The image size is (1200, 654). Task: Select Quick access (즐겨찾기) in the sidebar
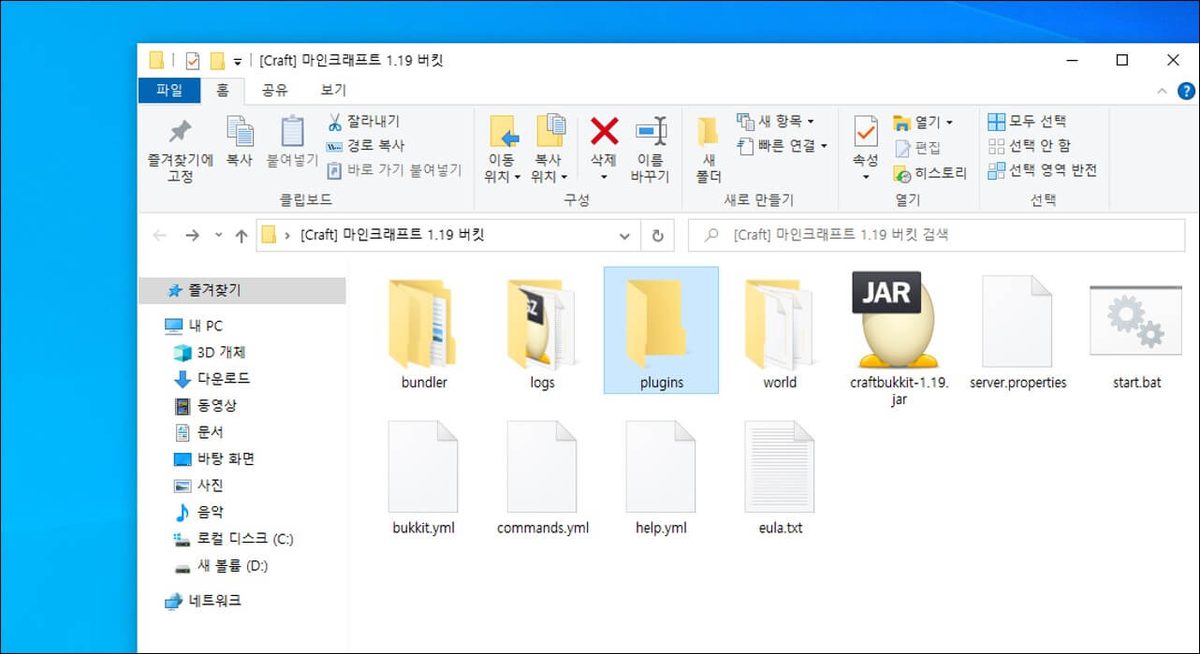pyautogui.click(x=242, y=290)
